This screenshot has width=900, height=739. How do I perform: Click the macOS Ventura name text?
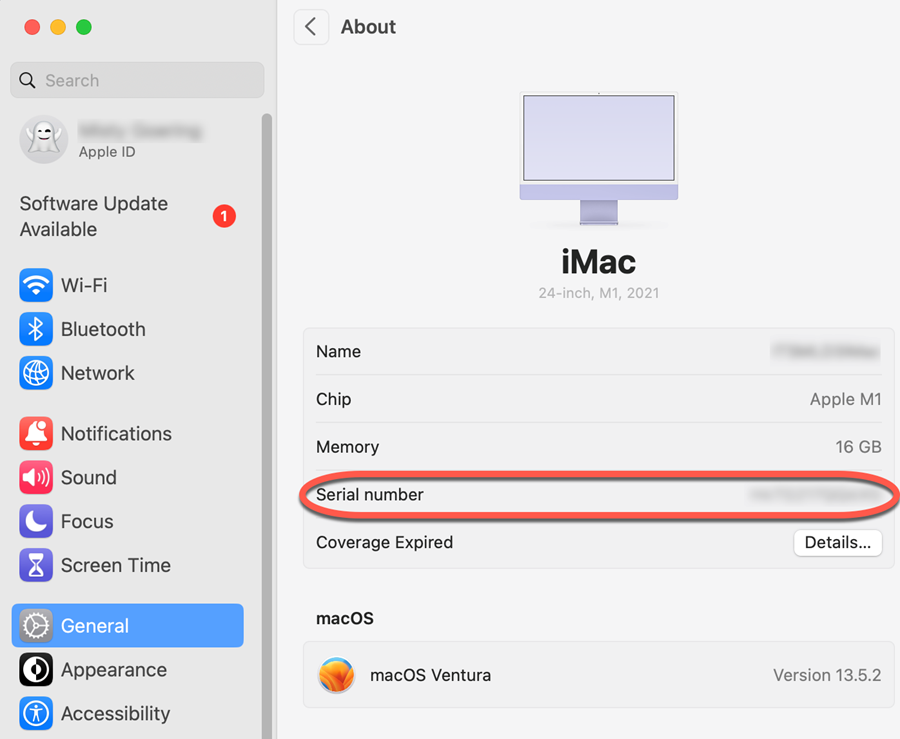(x=430, y=675)
